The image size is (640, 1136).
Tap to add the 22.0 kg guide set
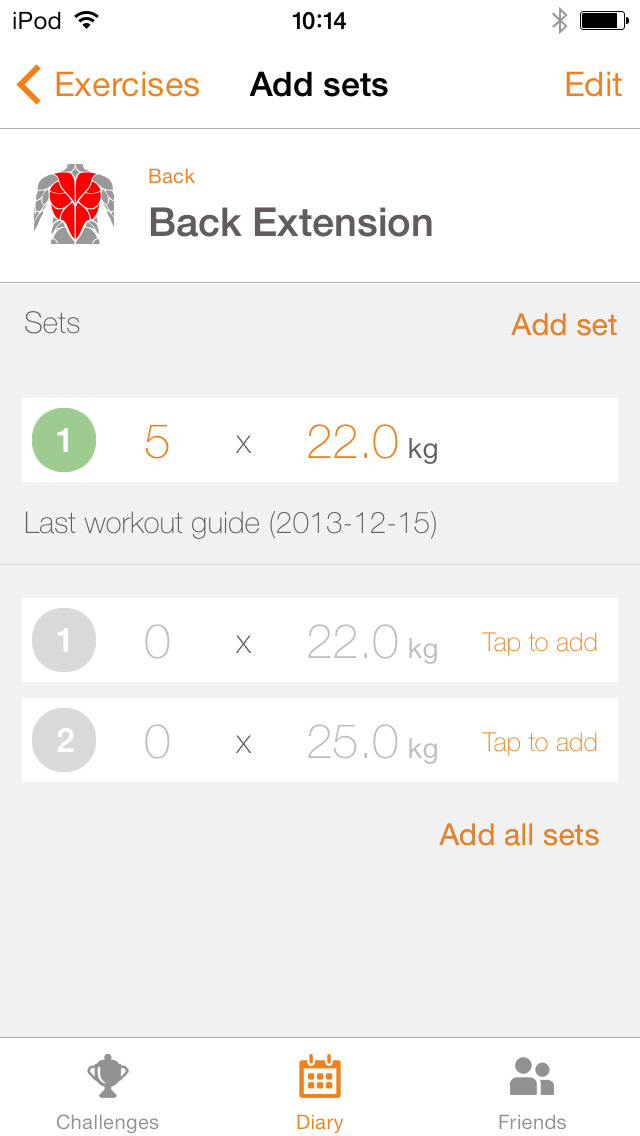(539, 642)
